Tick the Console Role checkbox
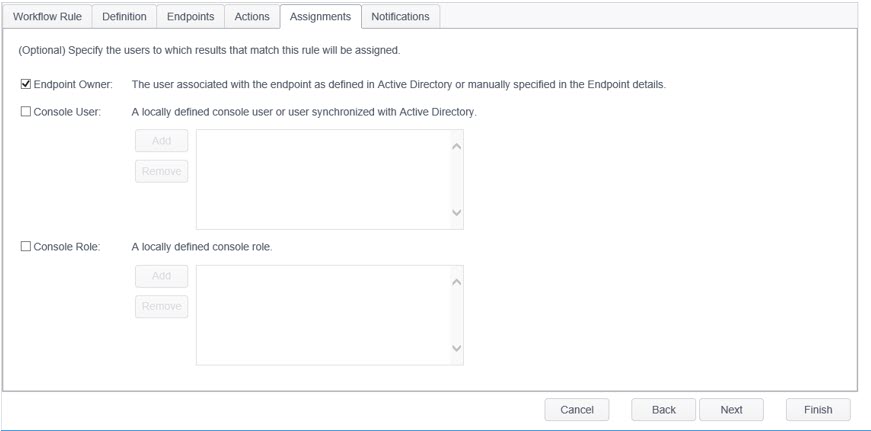 (x=26, y=247)
